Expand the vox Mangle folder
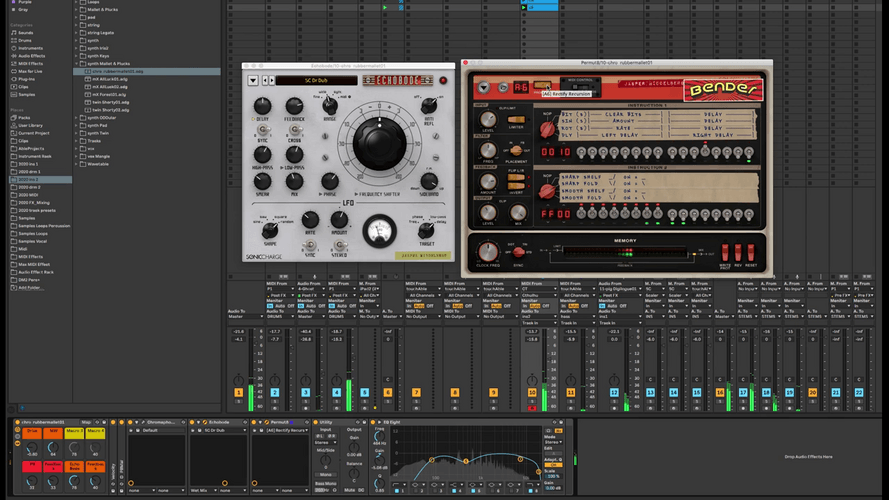Screen dimensions: 889x500 coord(77,156)
